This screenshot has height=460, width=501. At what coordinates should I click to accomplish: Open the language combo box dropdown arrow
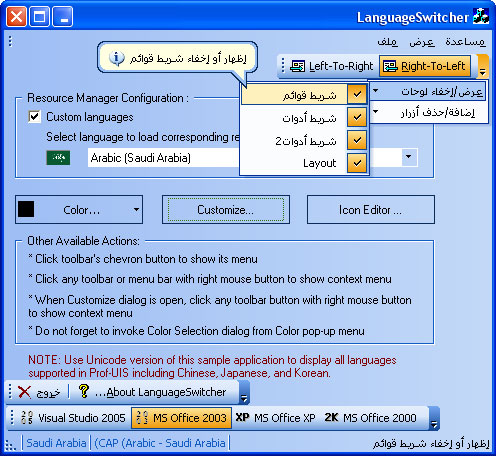[409, 157]
